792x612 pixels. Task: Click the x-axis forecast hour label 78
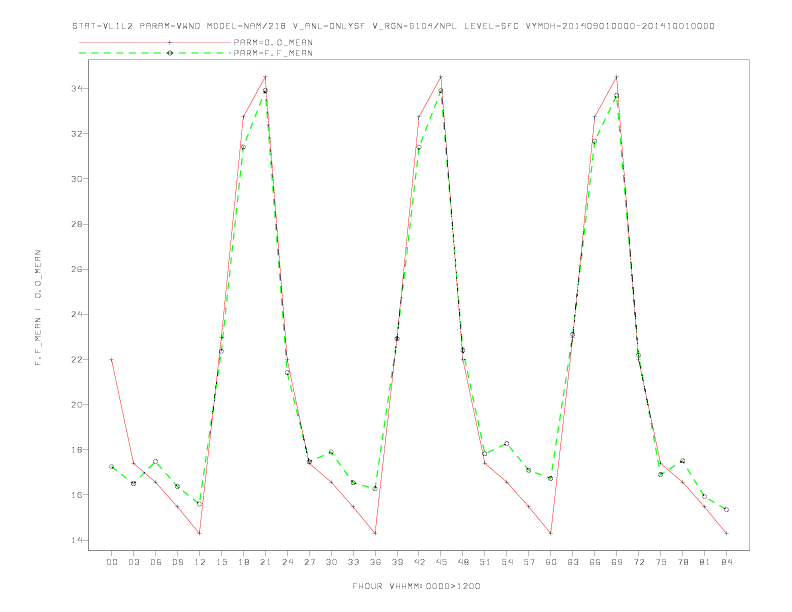[x=682, y=562]
